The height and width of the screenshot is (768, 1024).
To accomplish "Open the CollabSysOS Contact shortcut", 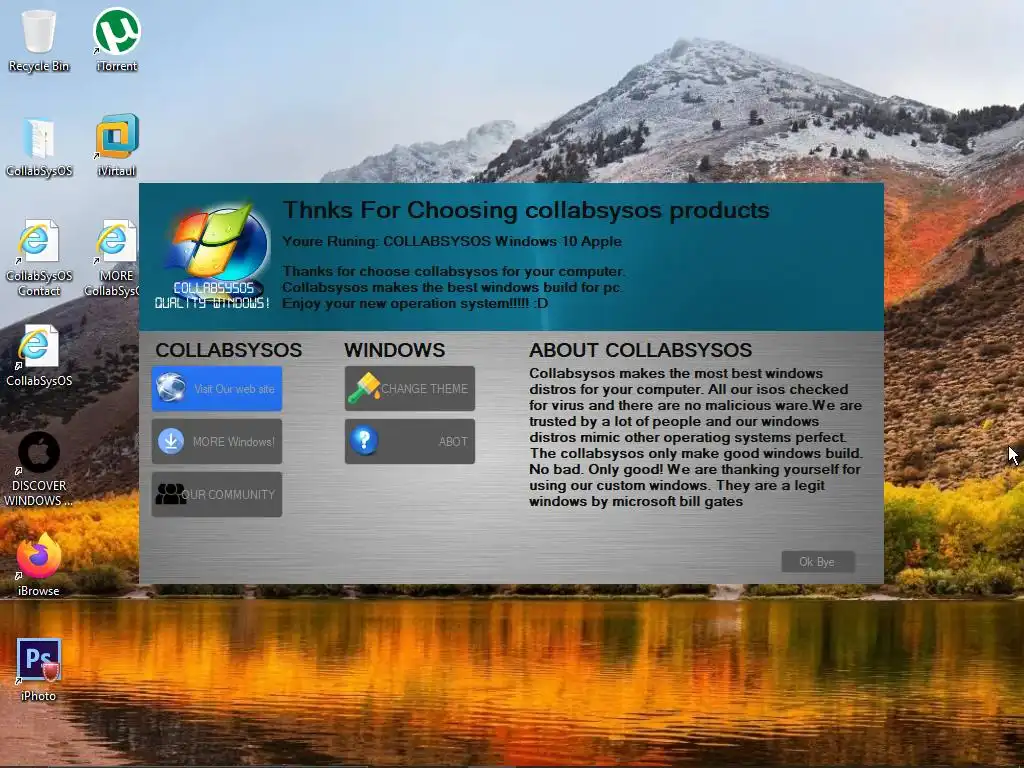I will (39, 259).
